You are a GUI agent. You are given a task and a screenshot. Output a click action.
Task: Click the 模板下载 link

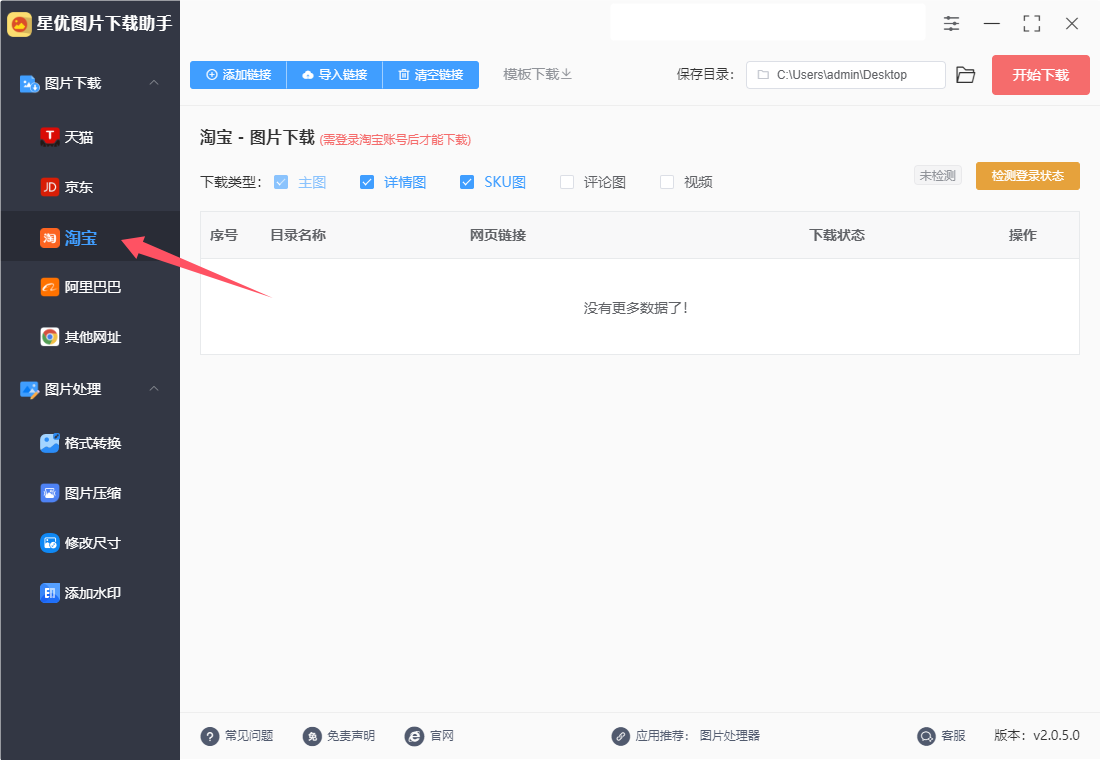pos(537,74)
